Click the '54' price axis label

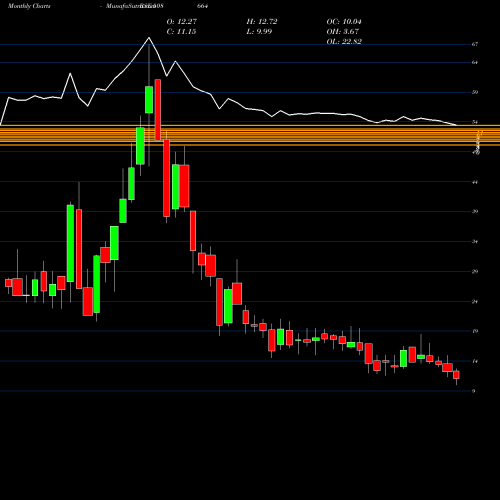click(475, 122)
